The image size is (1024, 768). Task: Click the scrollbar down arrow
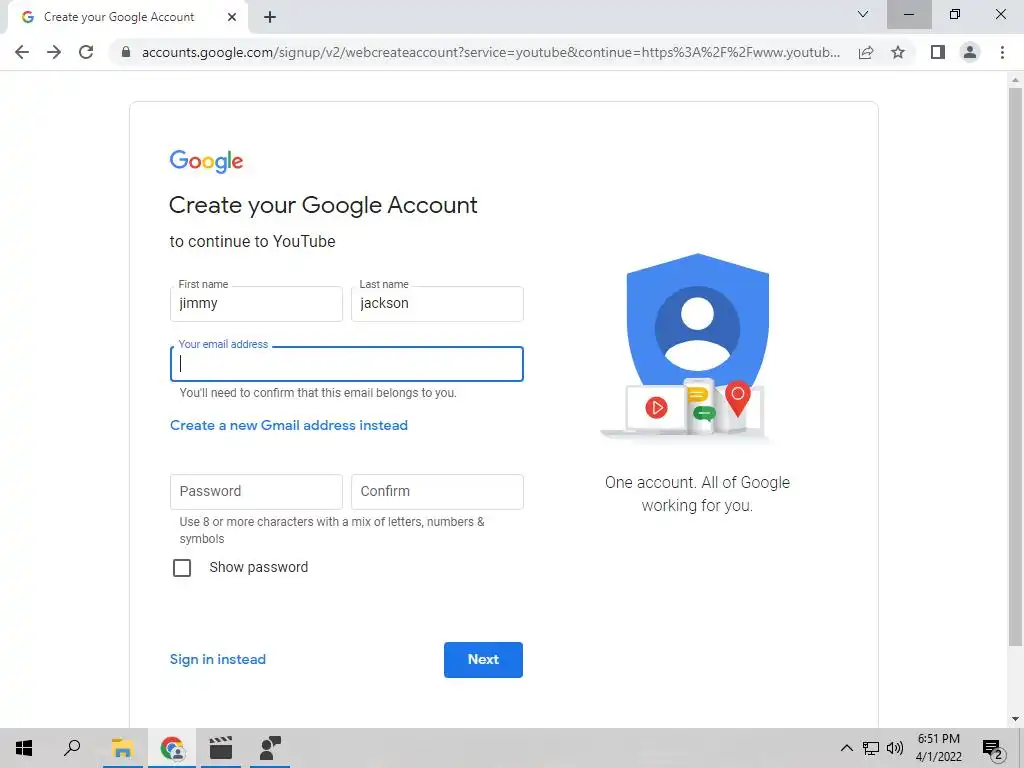click(x=1015, y=719)
